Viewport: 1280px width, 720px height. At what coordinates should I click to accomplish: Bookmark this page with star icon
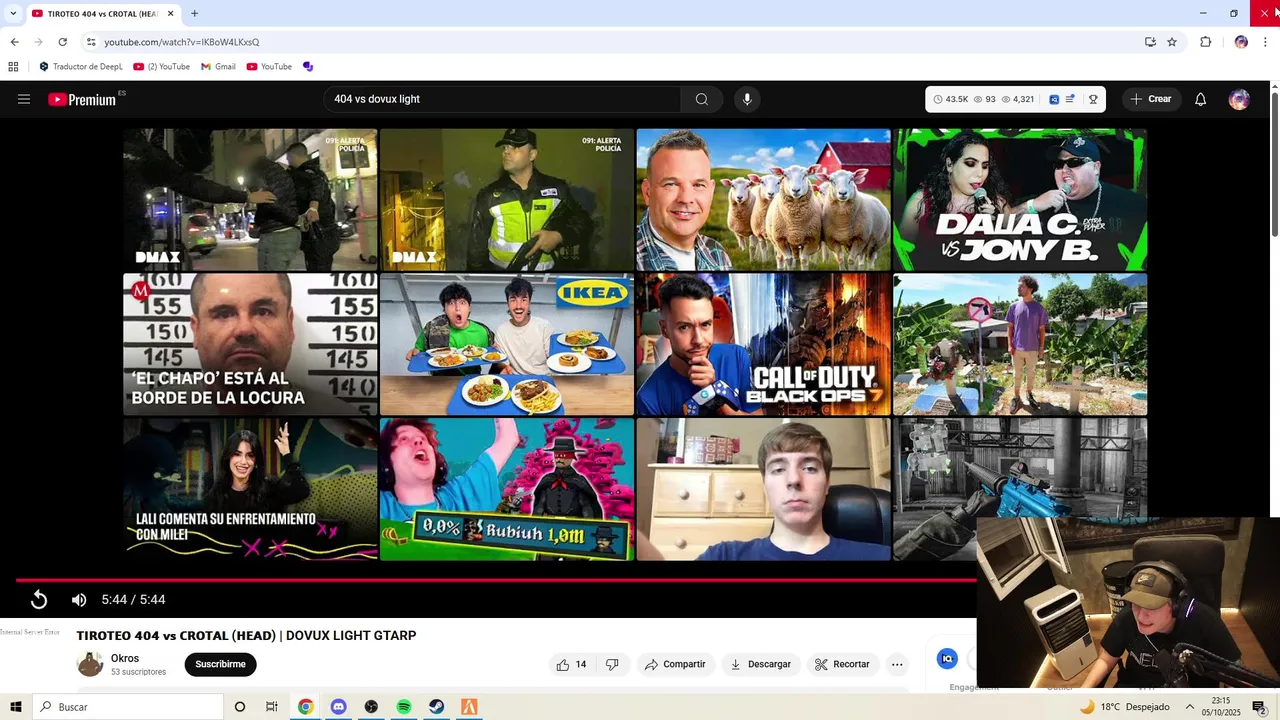pos(1172,42)
